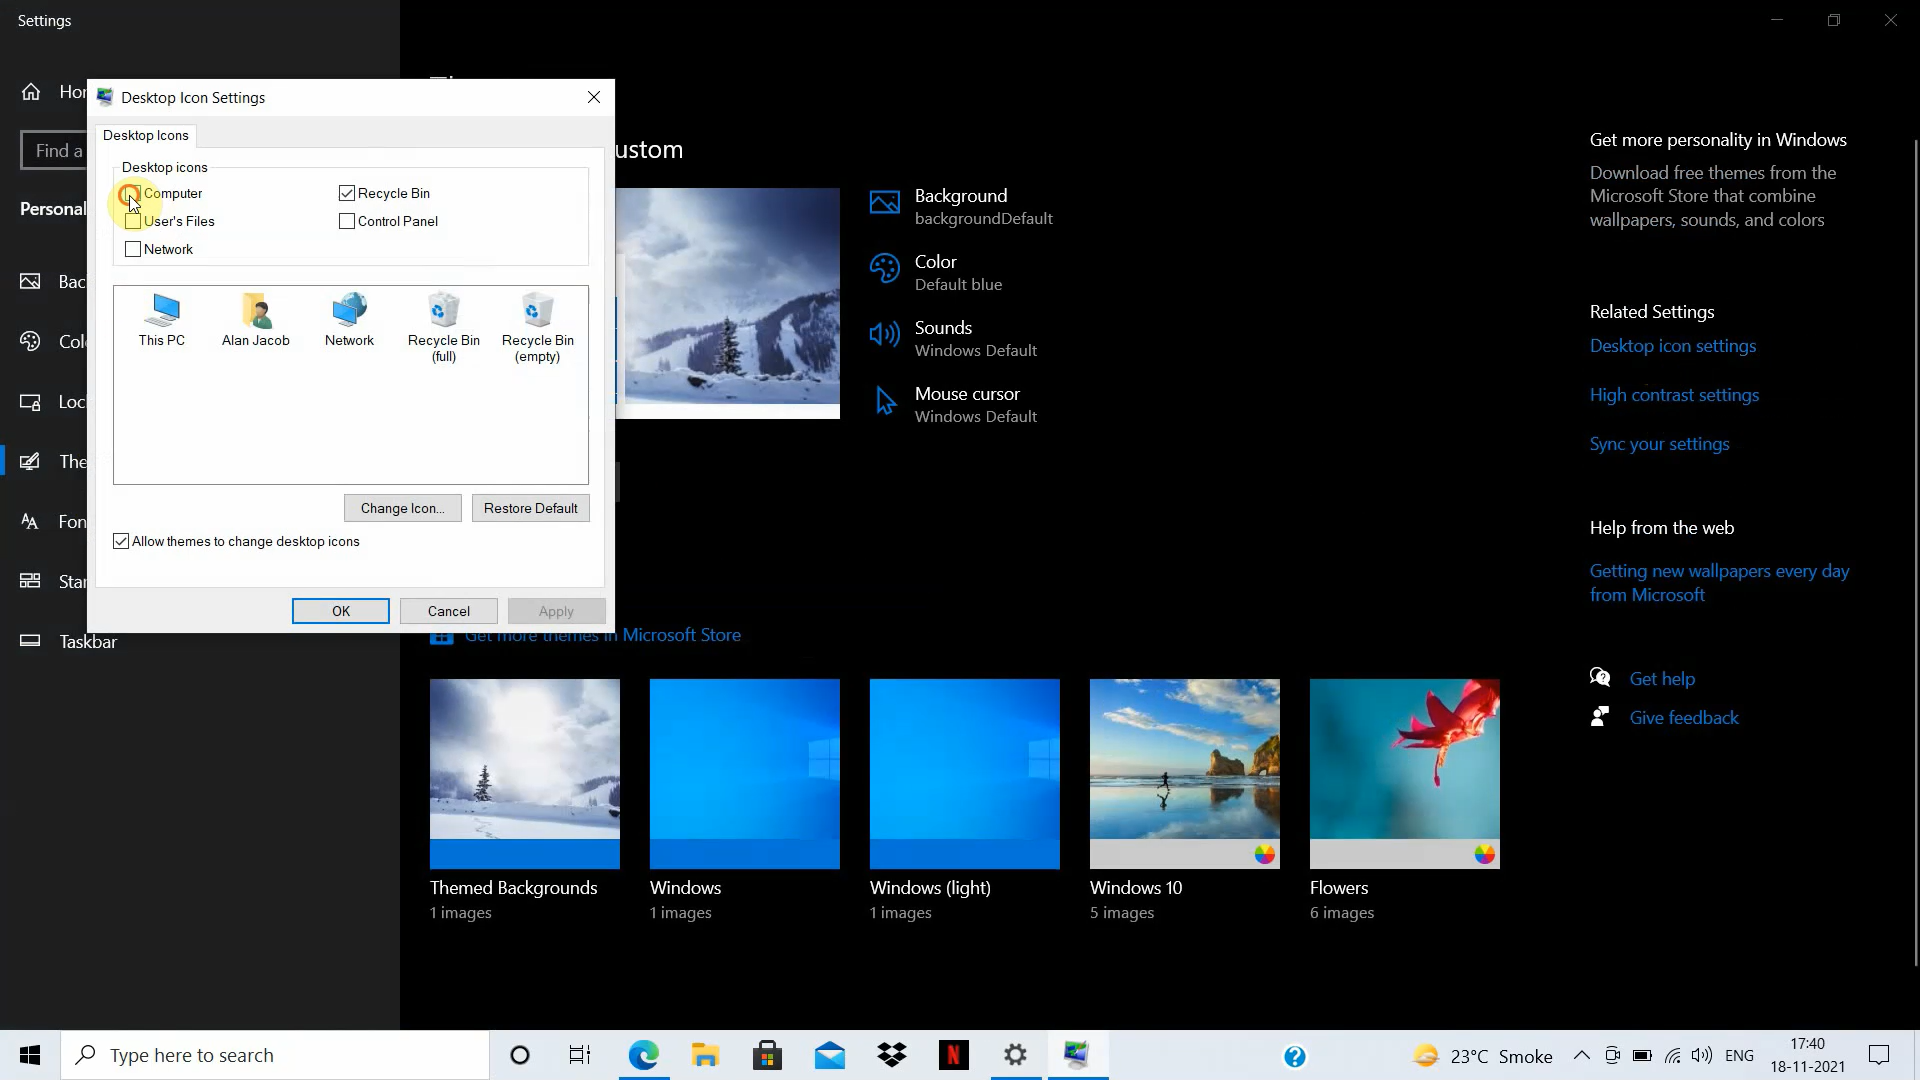Check the Network checkbox

(132, 249)
